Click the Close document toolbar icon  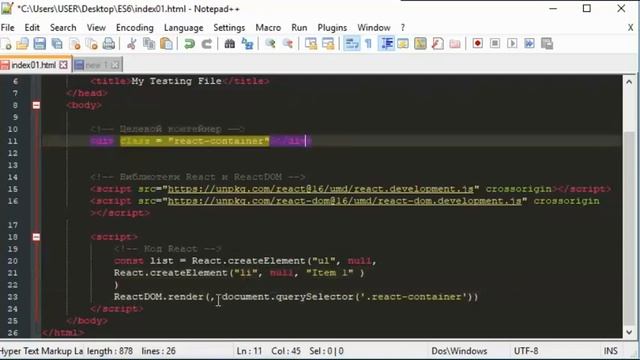pyautogui.click(x=75, y=44)
